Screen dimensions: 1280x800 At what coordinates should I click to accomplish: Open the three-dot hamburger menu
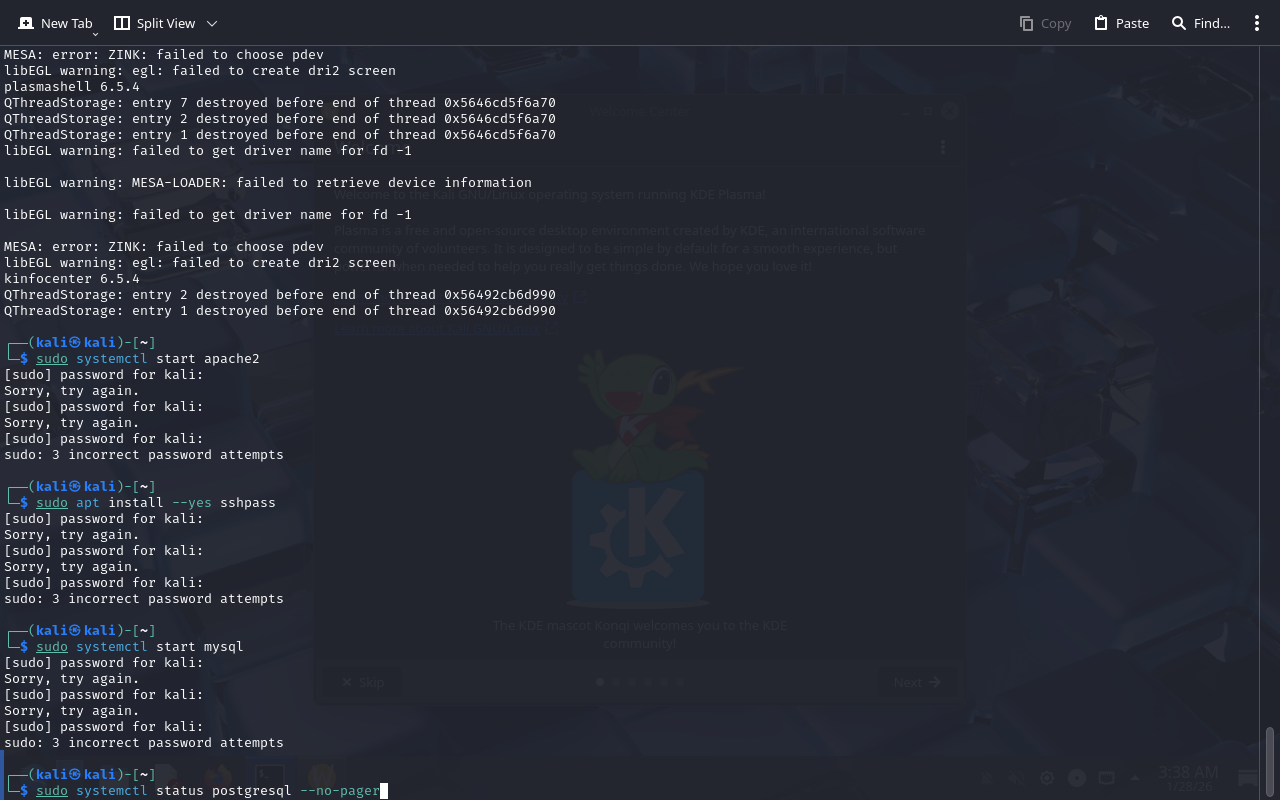1257,23
